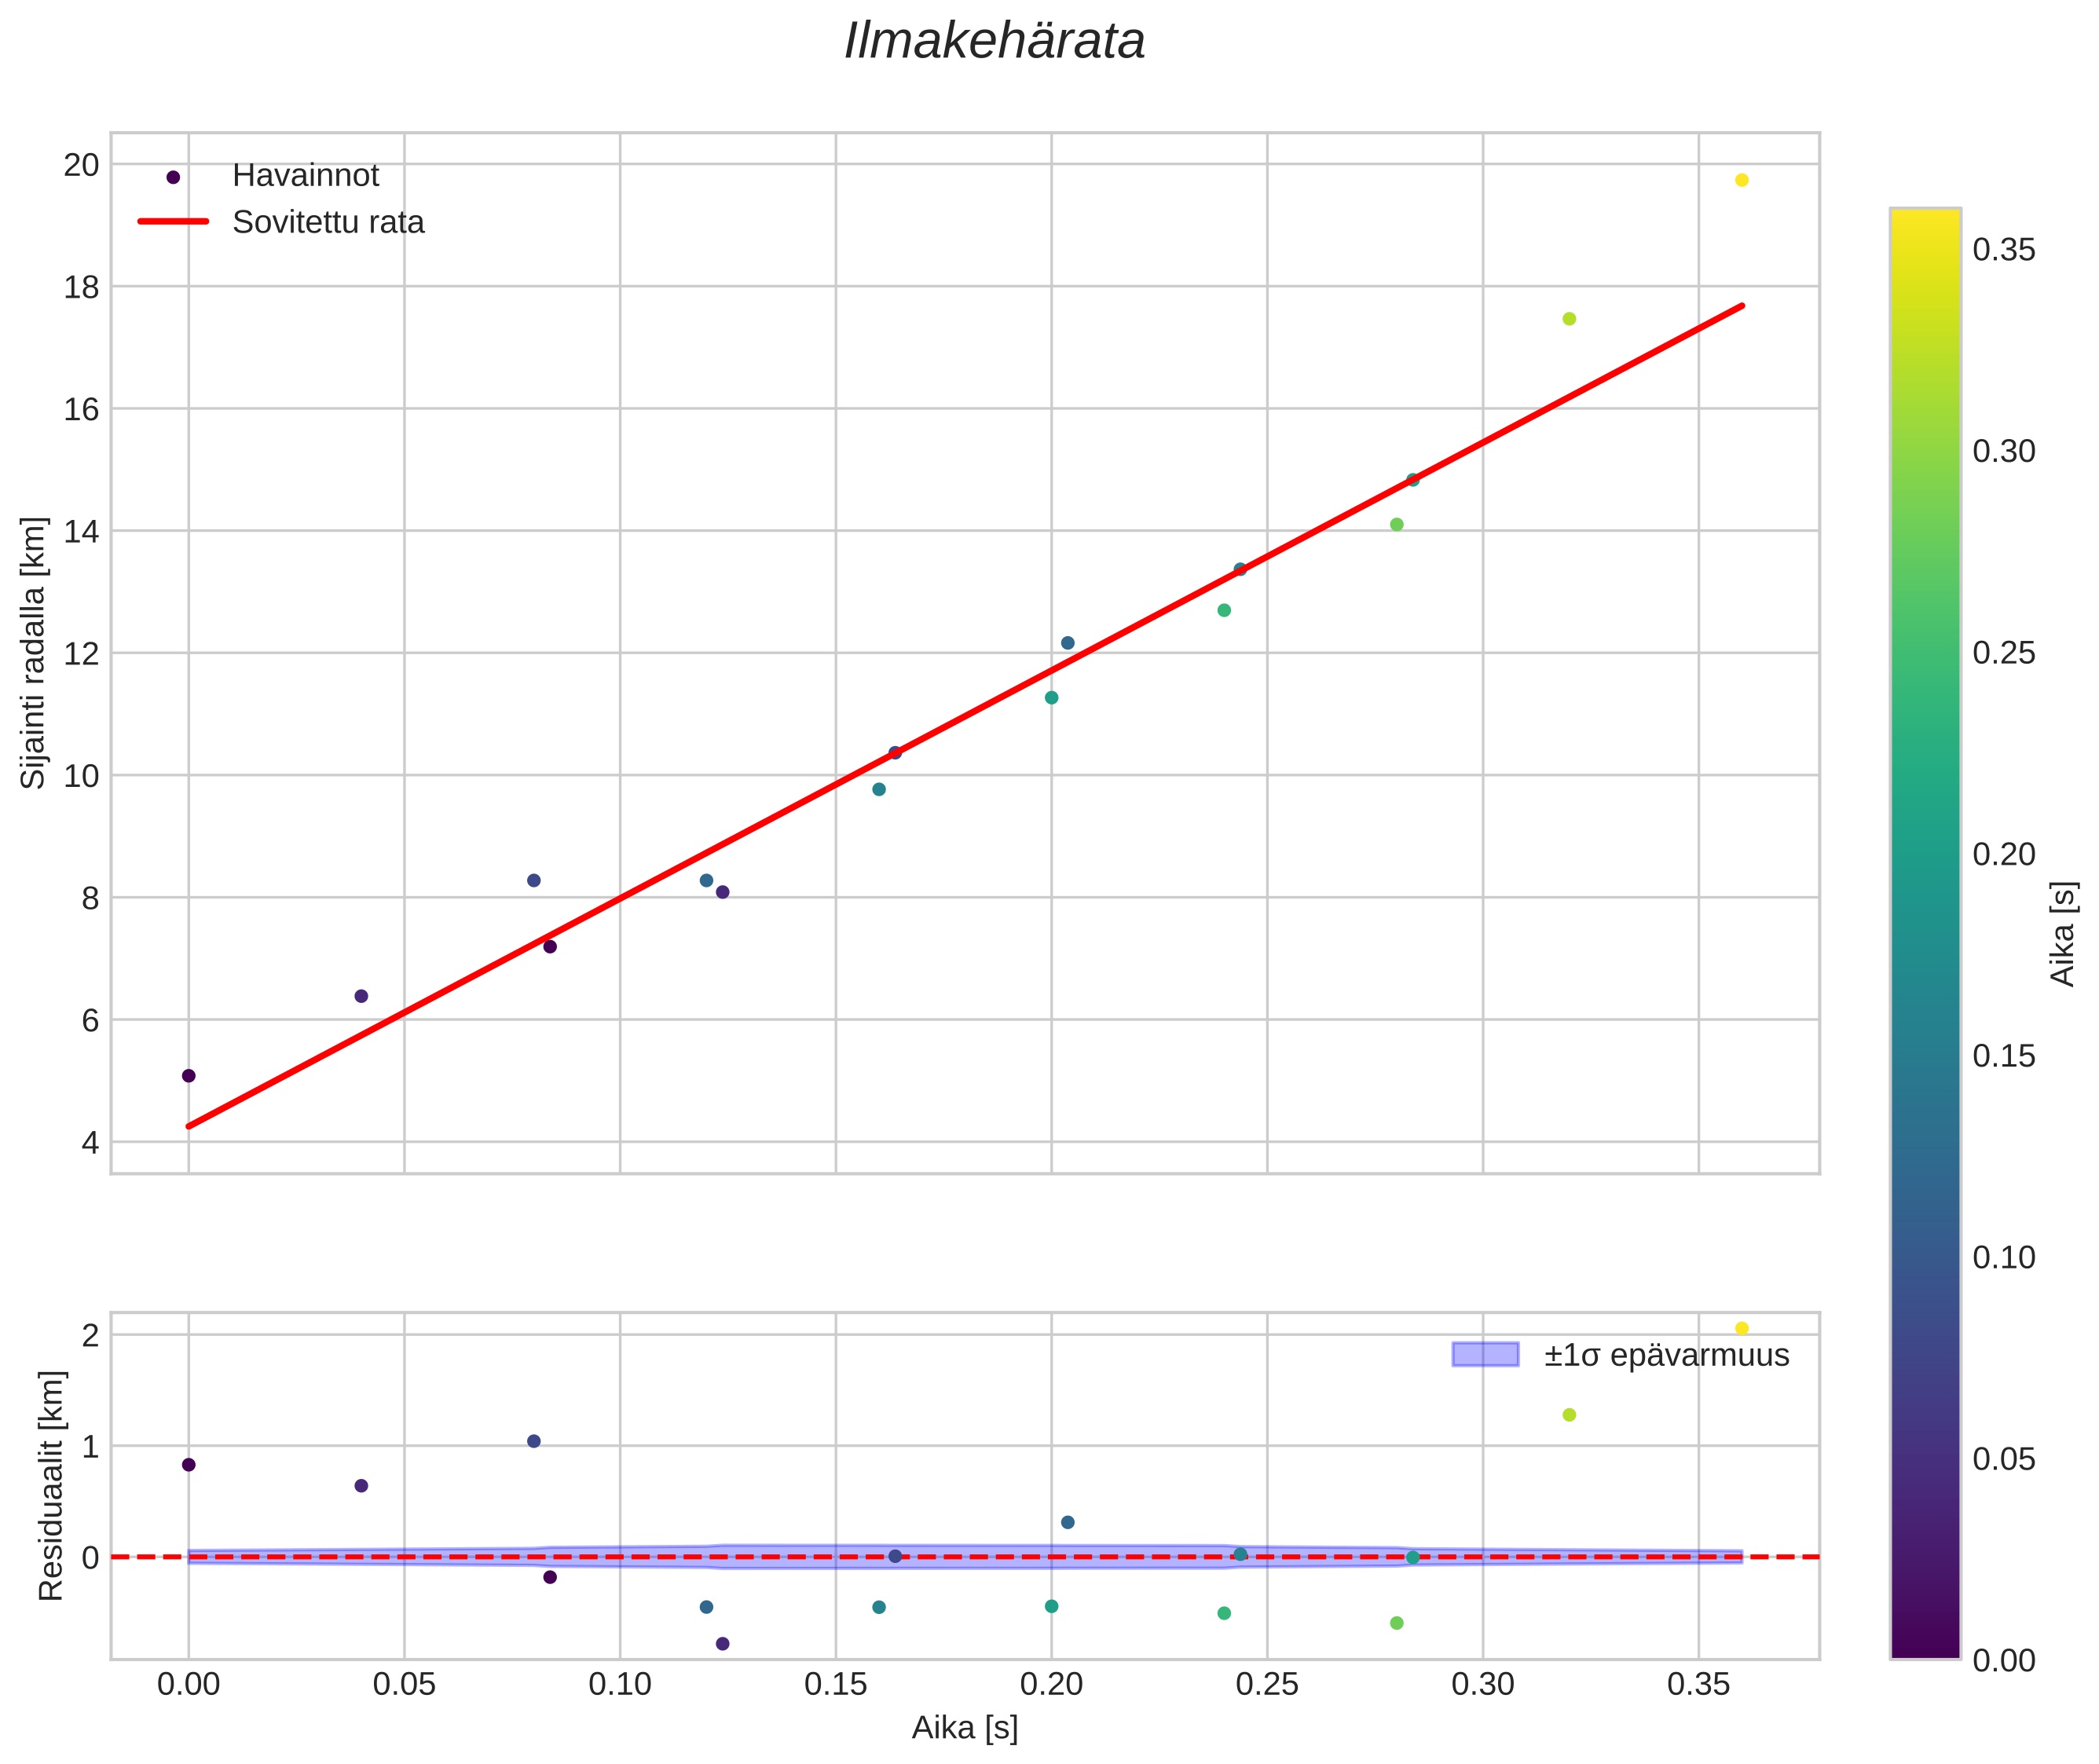Screen dimensions: 2099x1764
Task: Click the yellow-green point near 17.5 km
Action: [x=1569, y=319]
